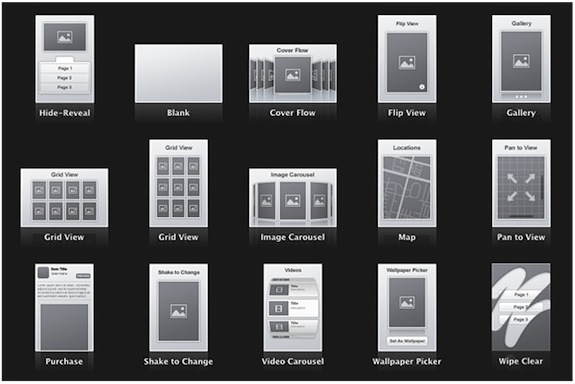
Task: Click the 'Shake to Change' caption below thumbnail
Action: coord(179,362)
